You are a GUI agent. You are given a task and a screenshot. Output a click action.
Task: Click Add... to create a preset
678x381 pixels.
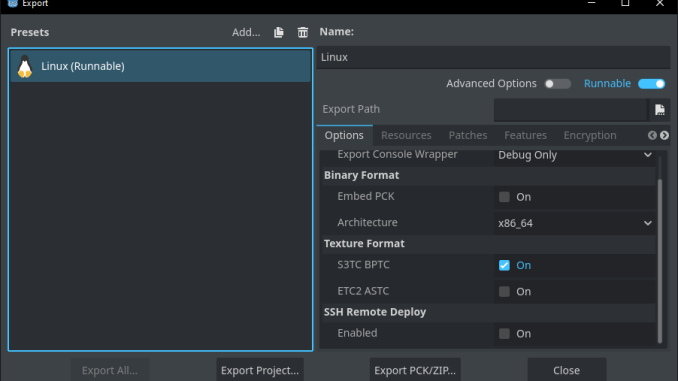pos(246,32)
